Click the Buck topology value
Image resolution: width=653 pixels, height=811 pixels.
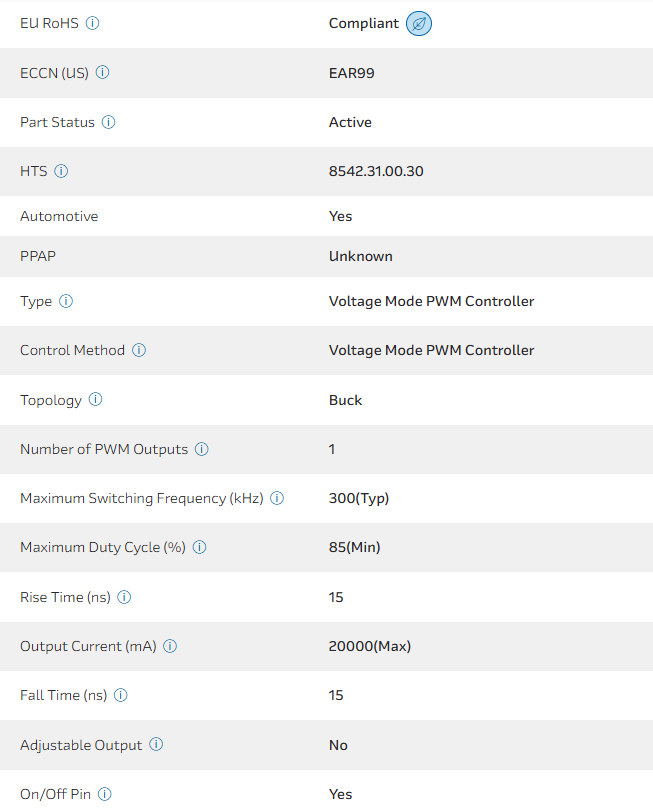coord(345,400)
